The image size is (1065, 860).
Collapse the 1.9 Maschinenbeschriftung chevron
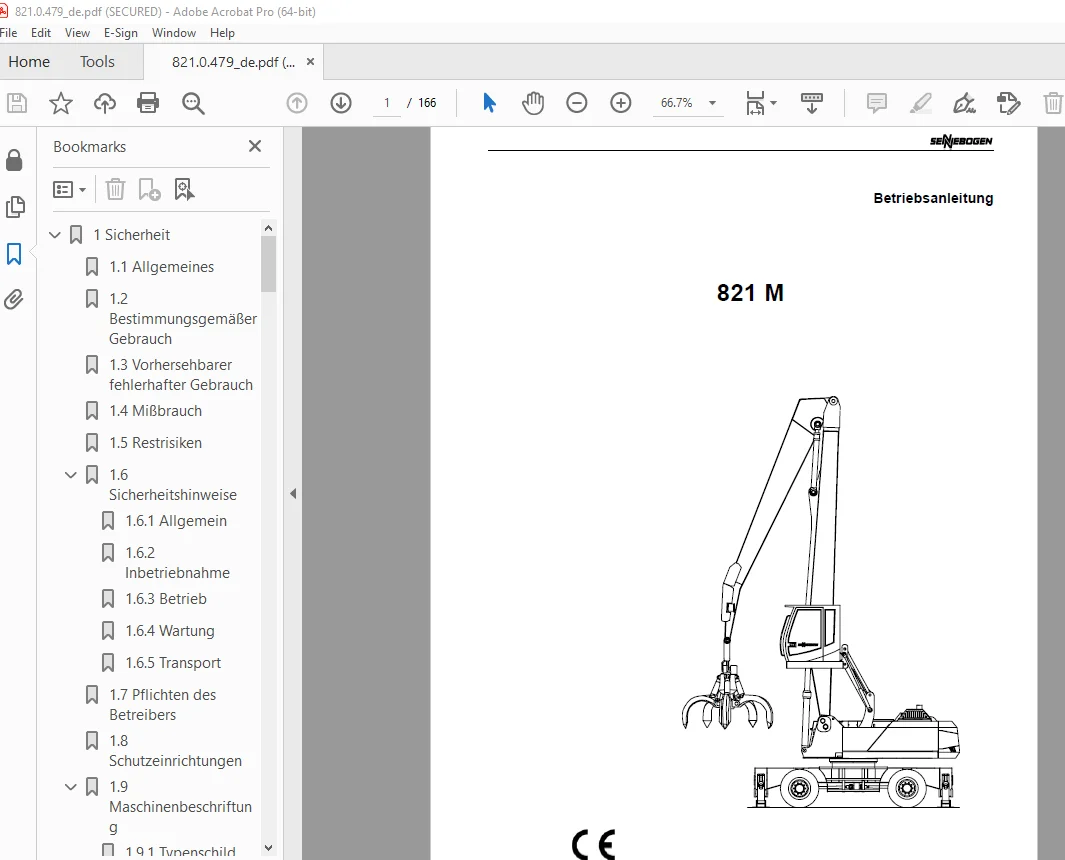(x=71, y=787)
